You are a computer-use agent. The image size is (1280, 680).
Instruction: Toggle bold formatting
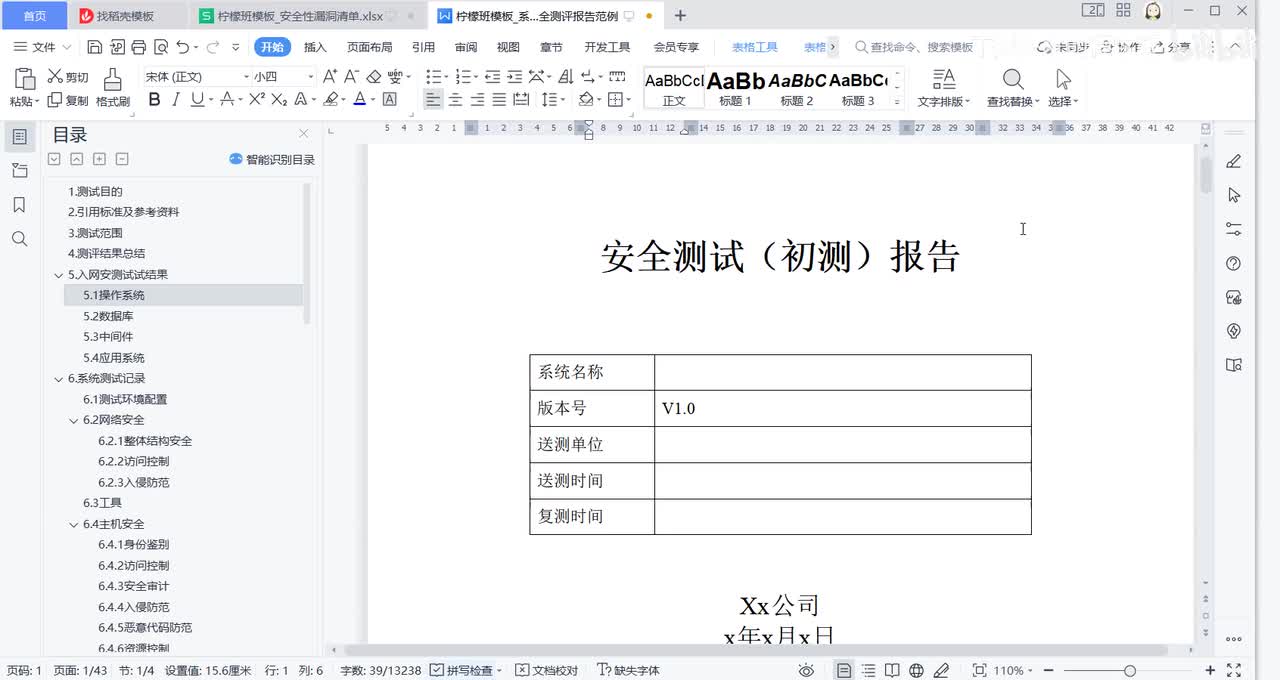pyautogui.click(x=154, y=99)
